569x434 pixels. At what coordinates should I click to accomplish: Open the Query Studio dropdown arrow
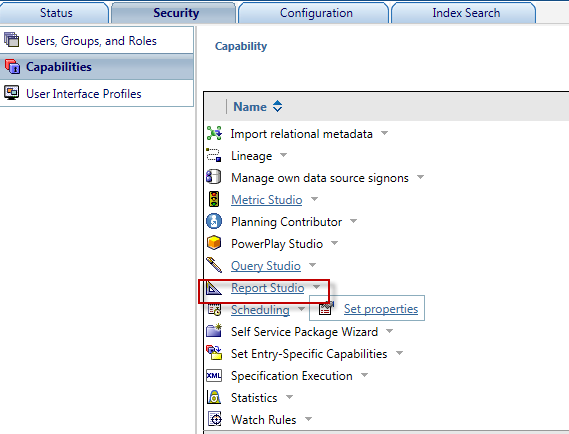[x=312, y=265]
